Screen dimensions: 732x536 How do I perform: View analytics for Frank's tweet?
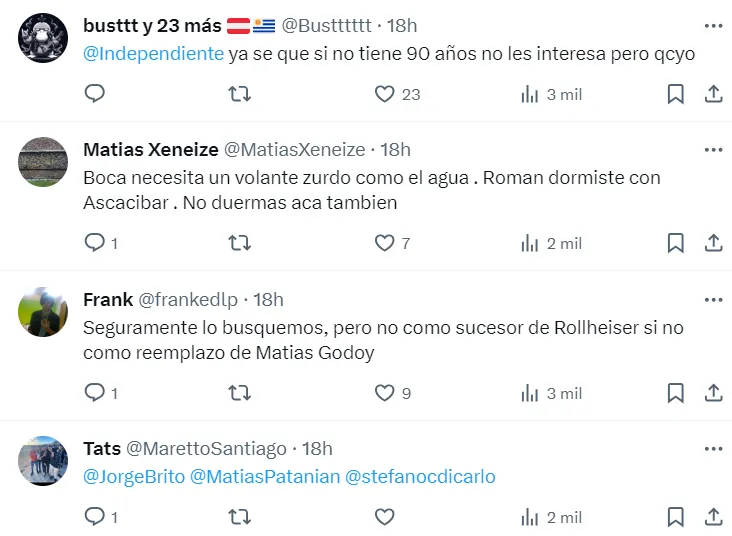551,393
